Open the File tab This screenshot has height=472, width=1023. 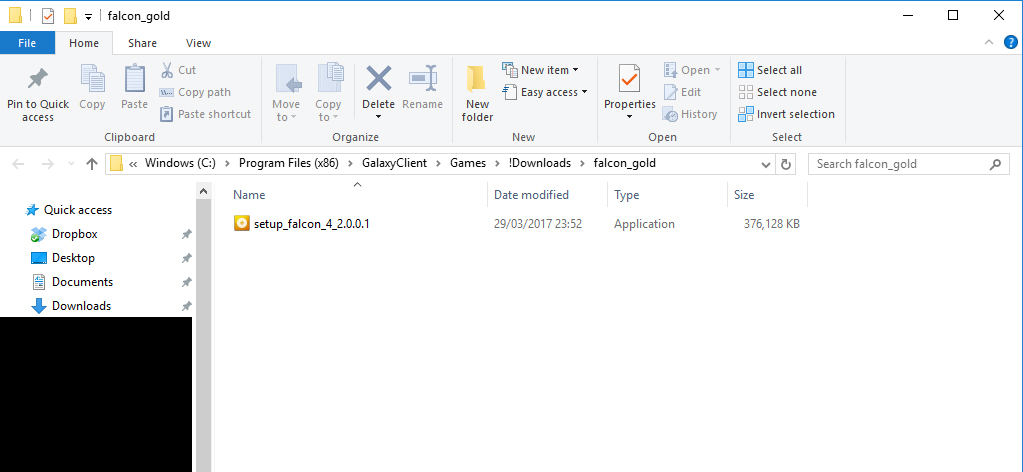click(27, 43)
